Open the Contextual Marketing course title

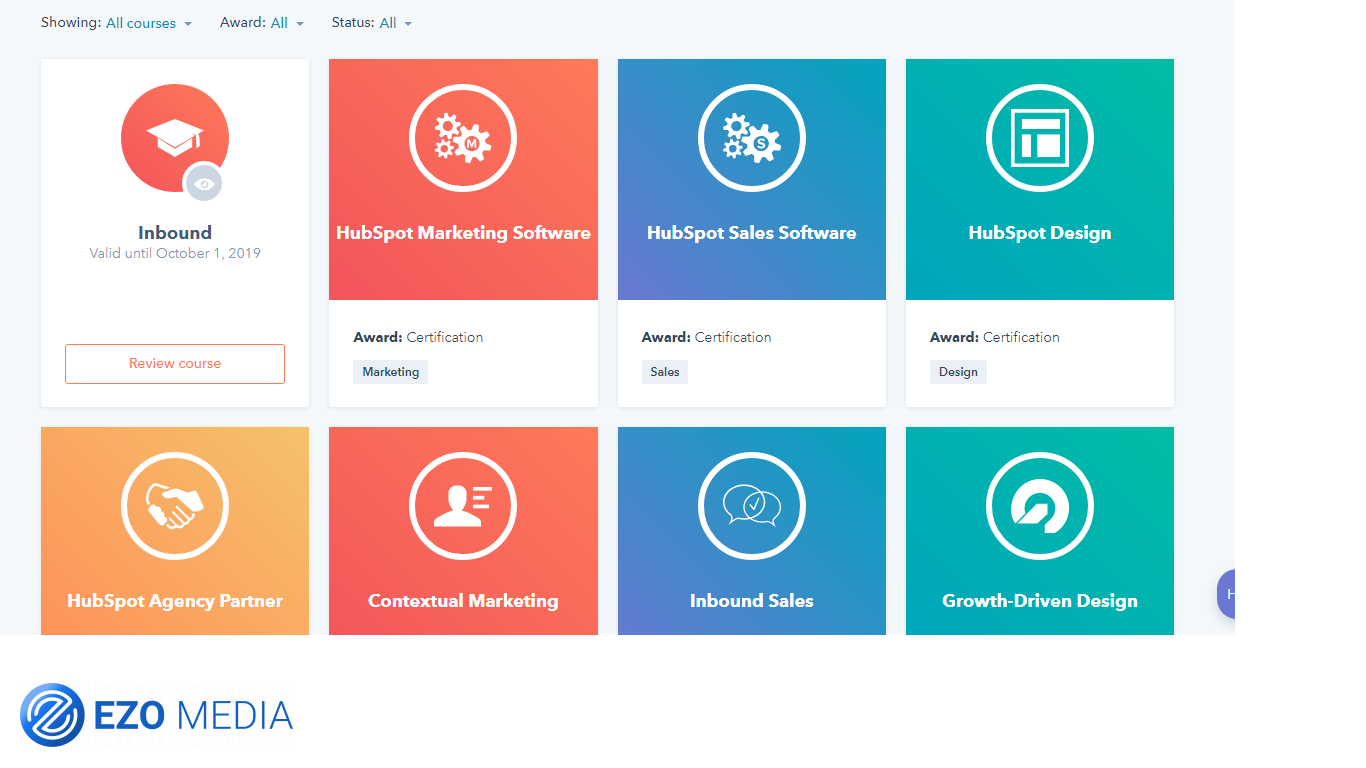(x=463, y=601)
